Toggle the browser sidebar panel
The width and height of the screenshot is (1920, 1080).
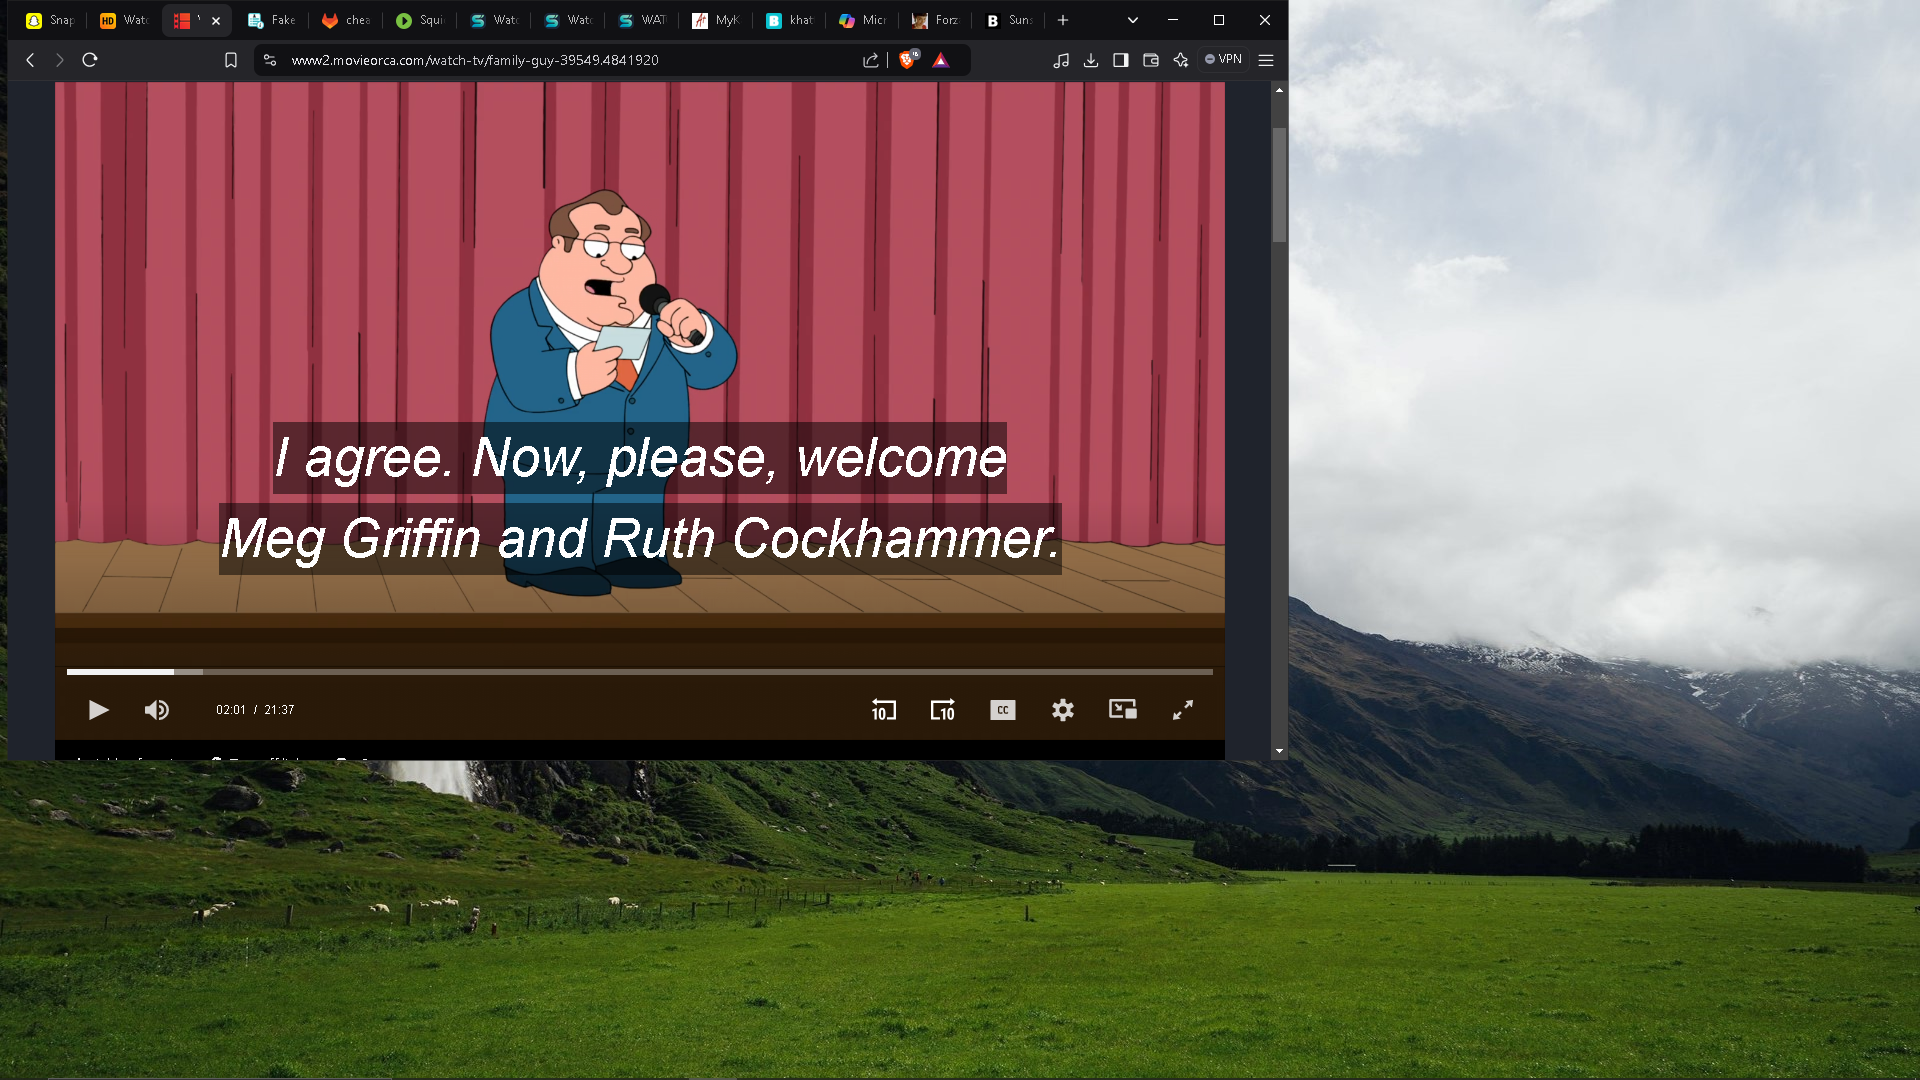1121,60
